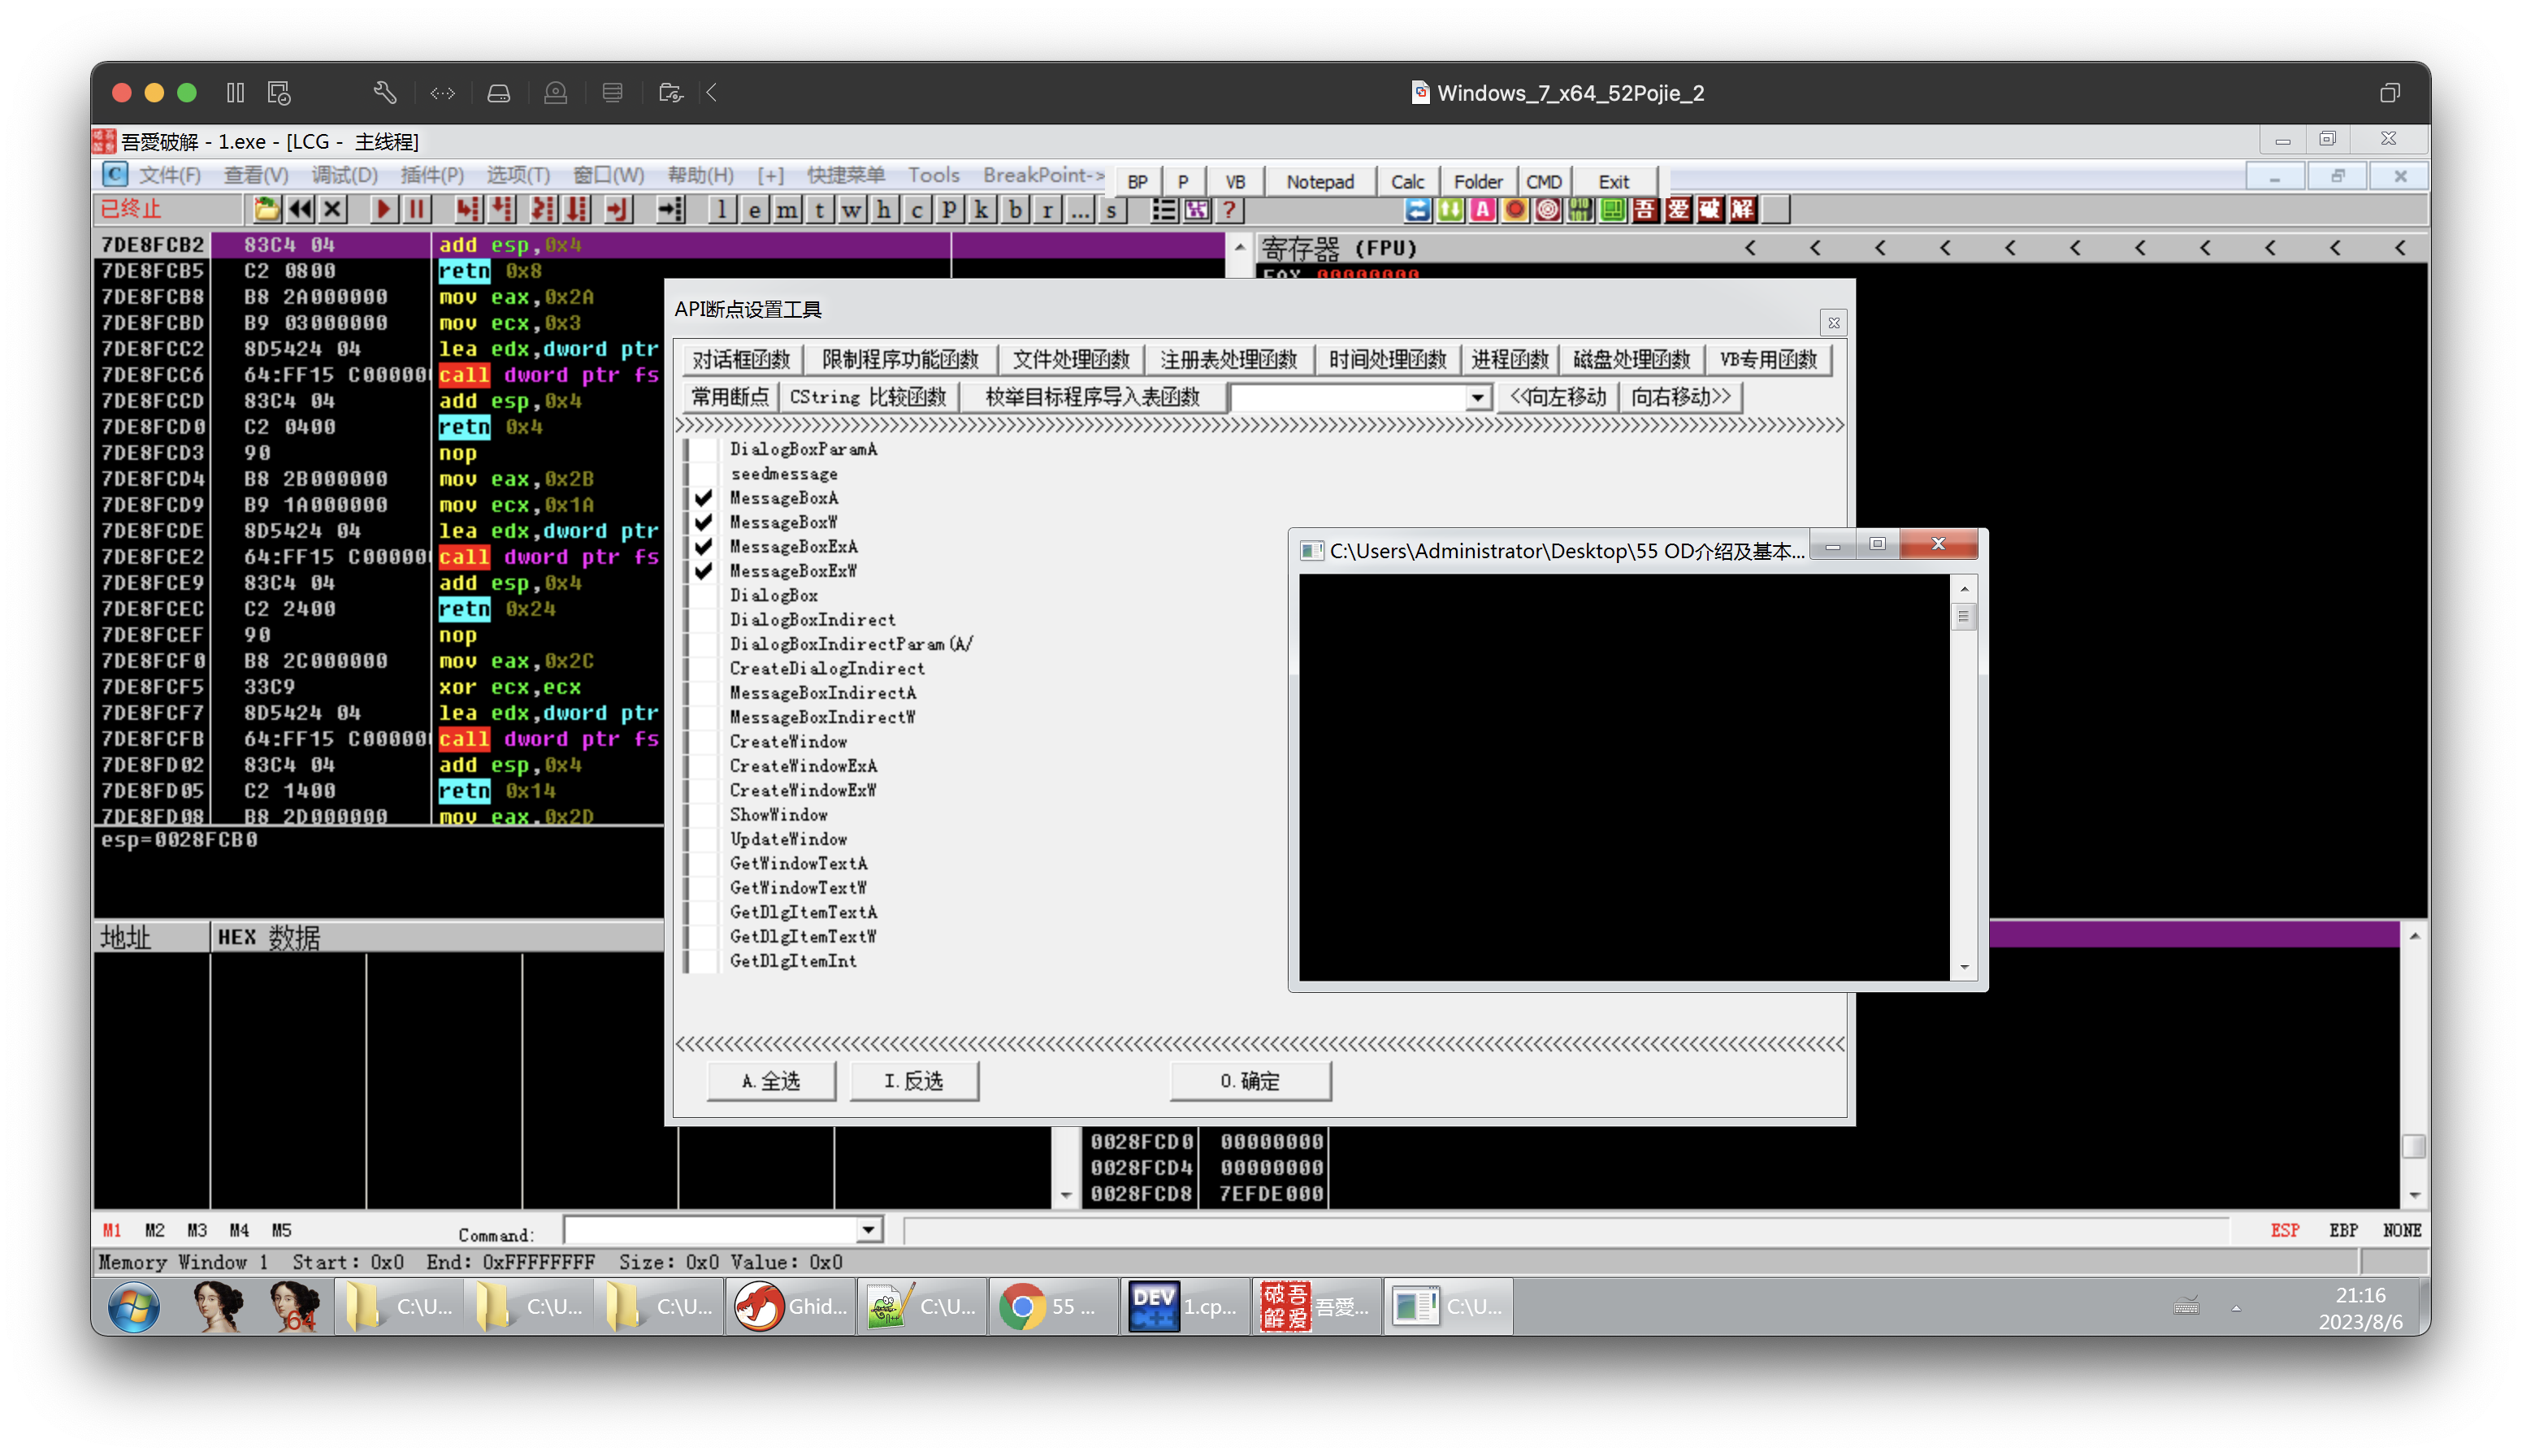Click the red question mark help icon
This screenshot has height=1456, width=2522.
(x=1229, y=210)
